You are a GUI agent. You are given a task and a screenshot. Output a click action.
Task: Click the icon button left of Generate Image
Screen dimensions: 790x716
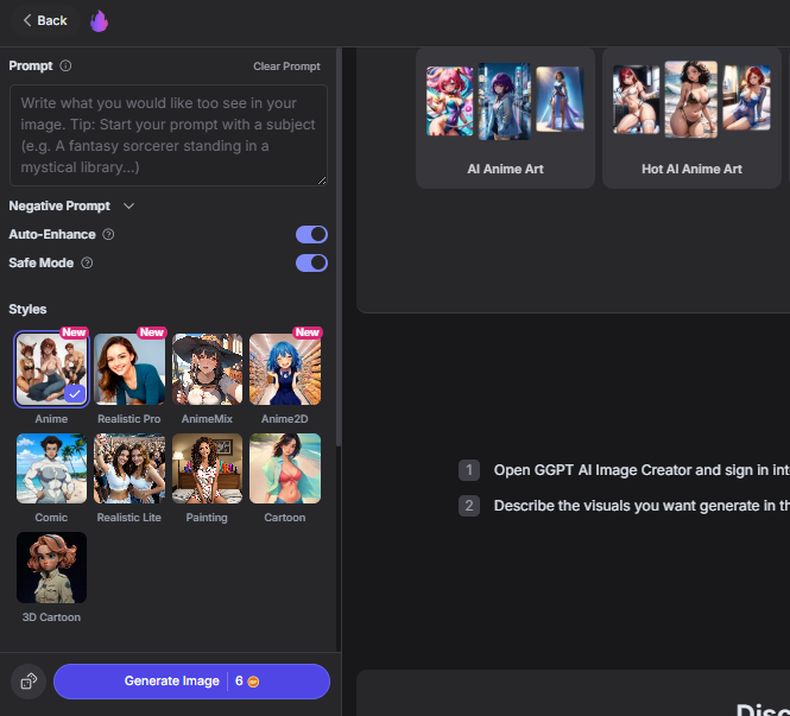tap(29, 681)
